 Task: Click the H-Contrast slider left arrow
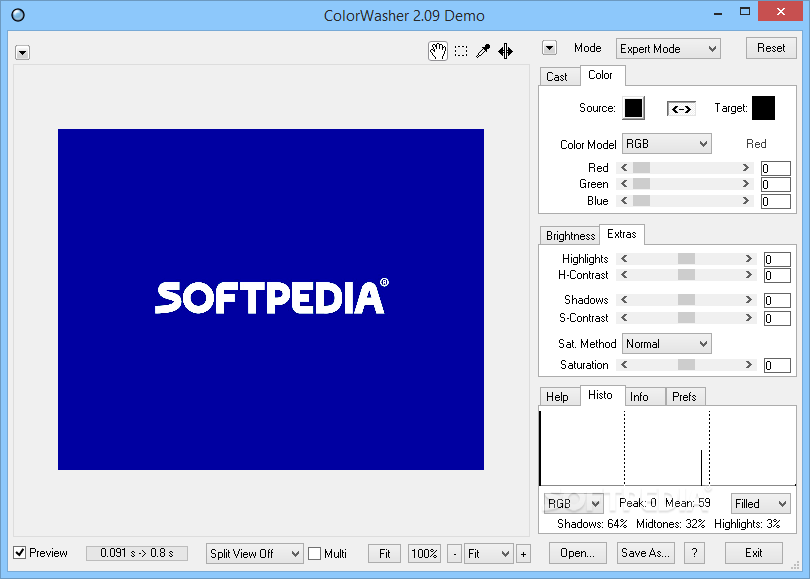624,275
